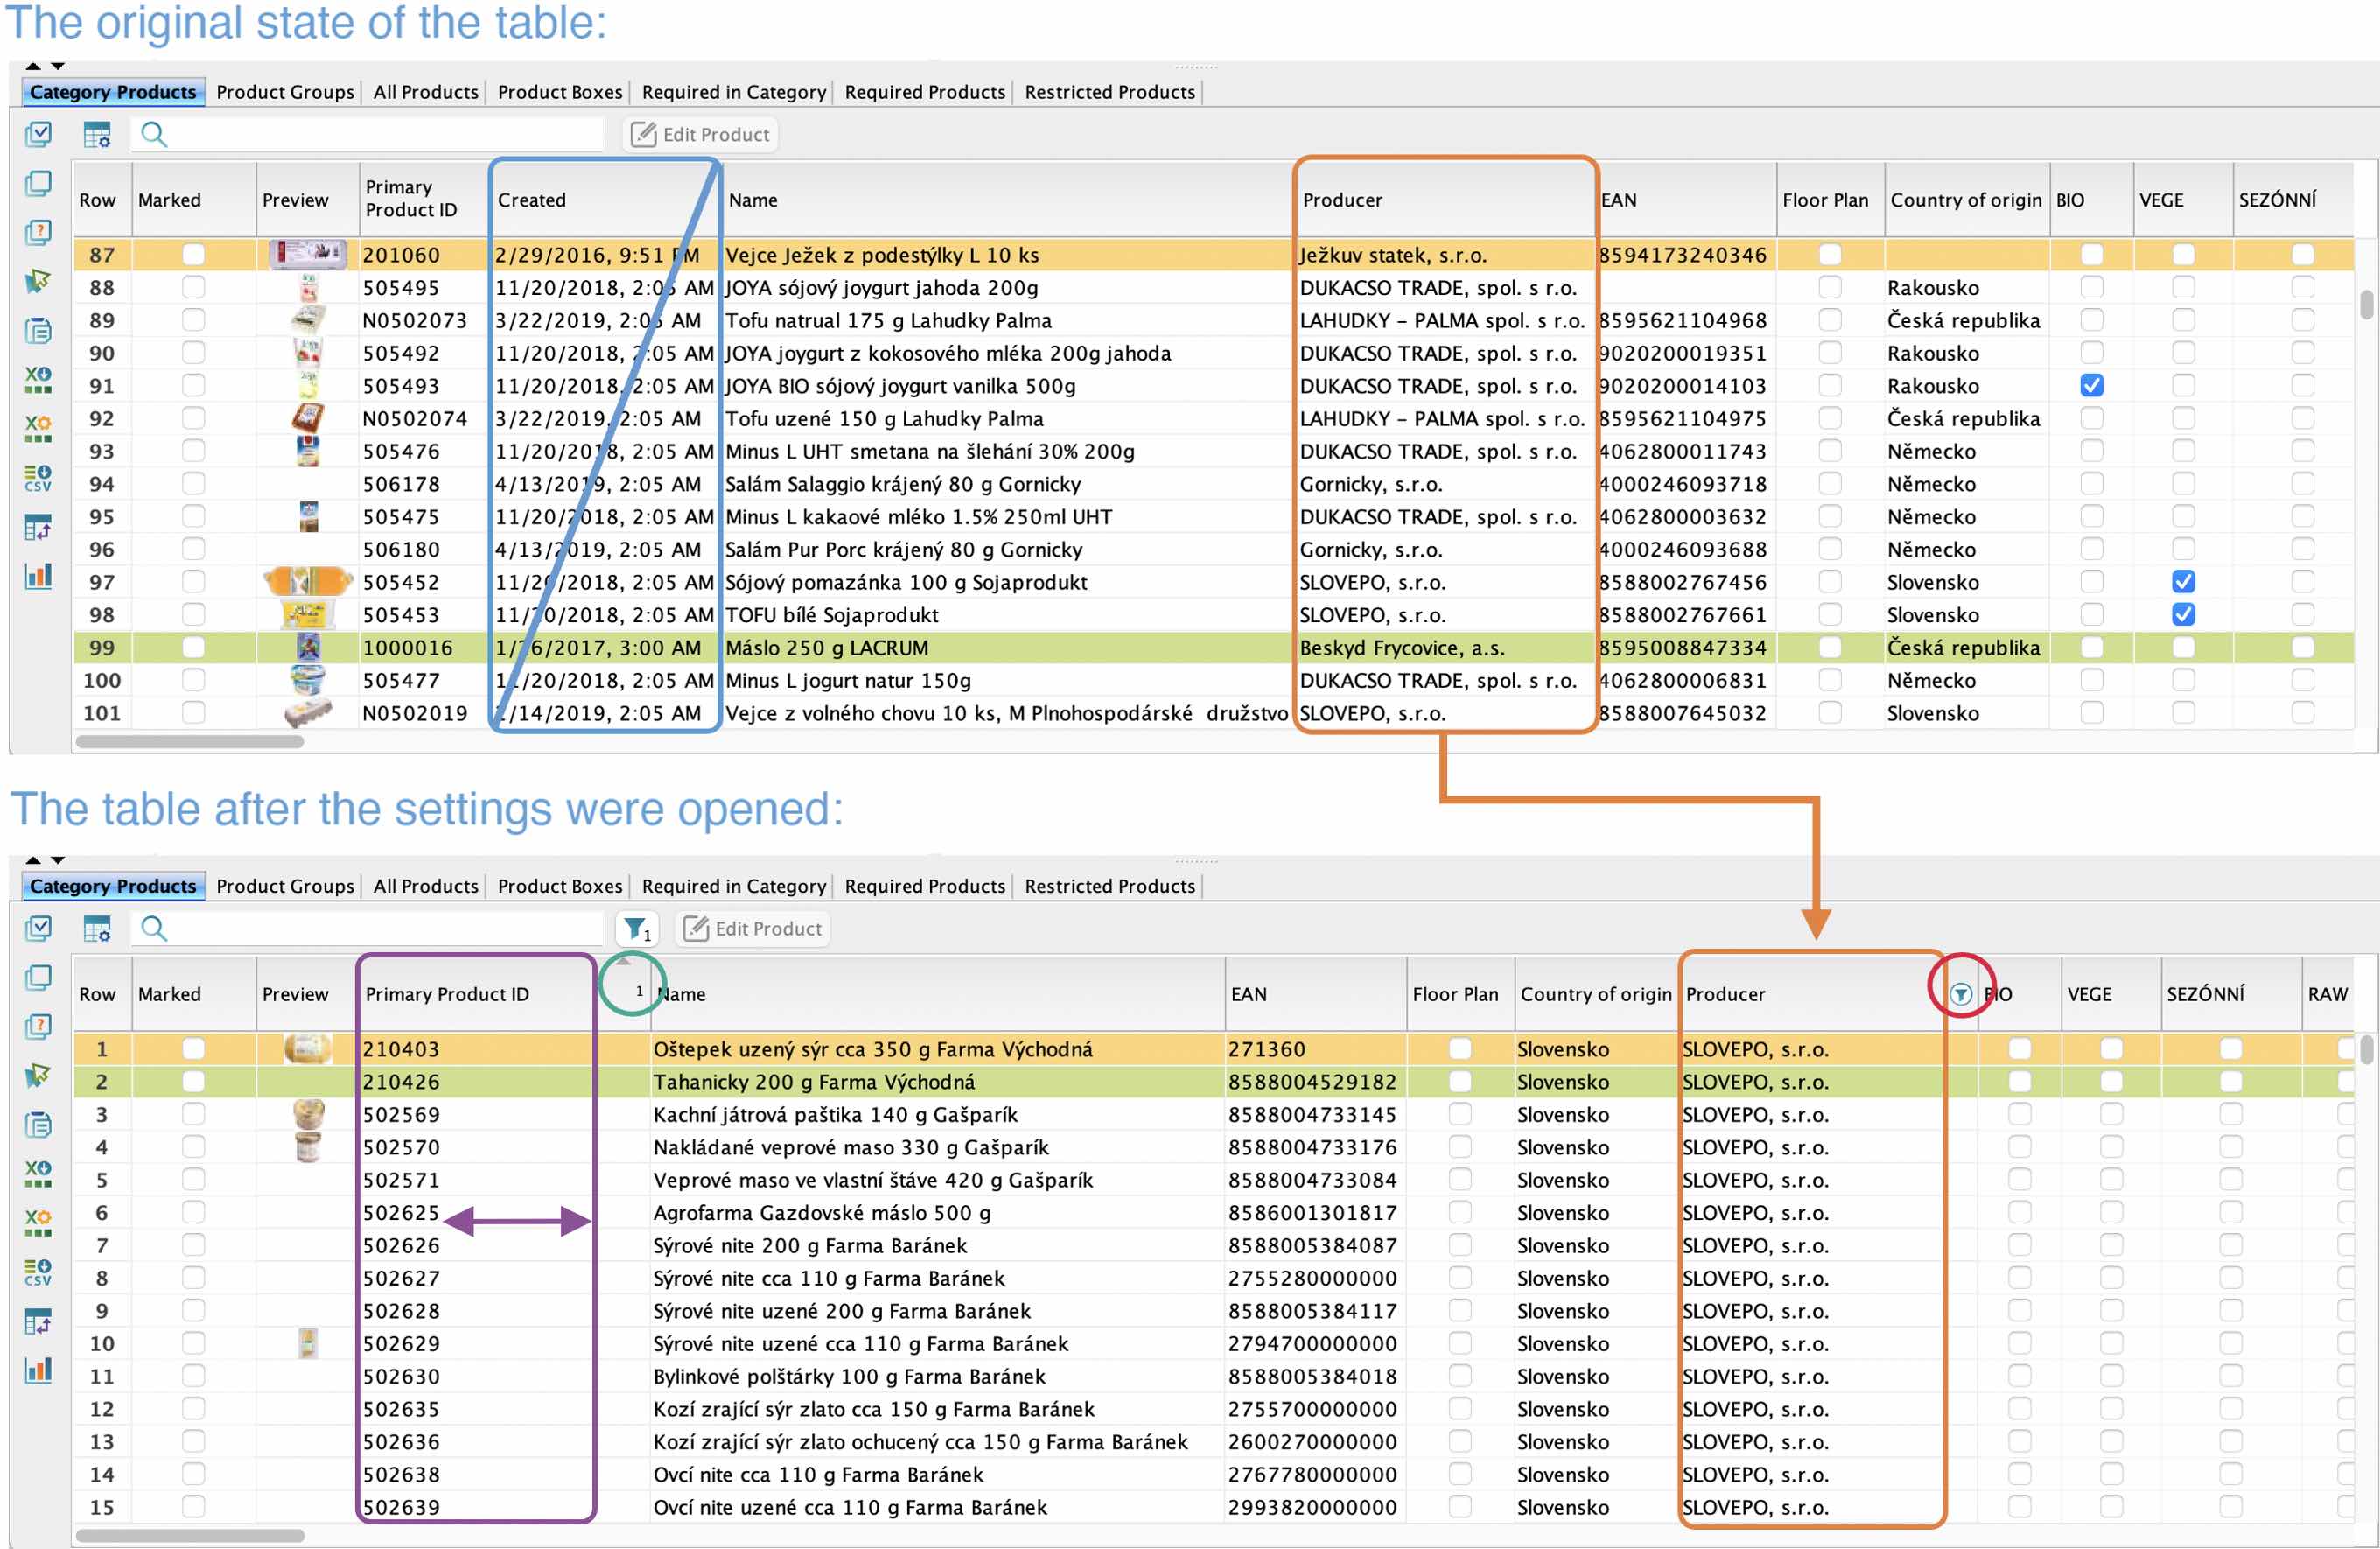Click list document icon in lower table sidebar
2380x1549 pixels.
(x=38, y=1124)
